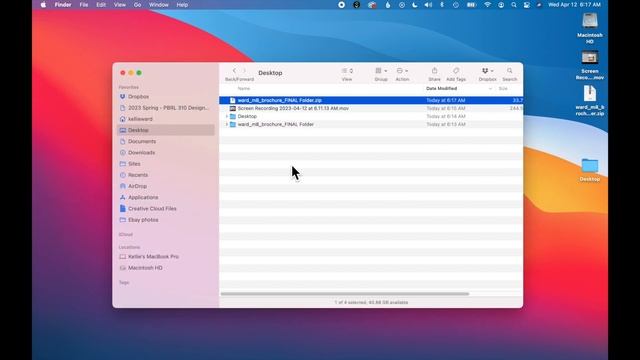Select Desktop in the sidebar
640x360 pixels.
click(x=166, y=130)
